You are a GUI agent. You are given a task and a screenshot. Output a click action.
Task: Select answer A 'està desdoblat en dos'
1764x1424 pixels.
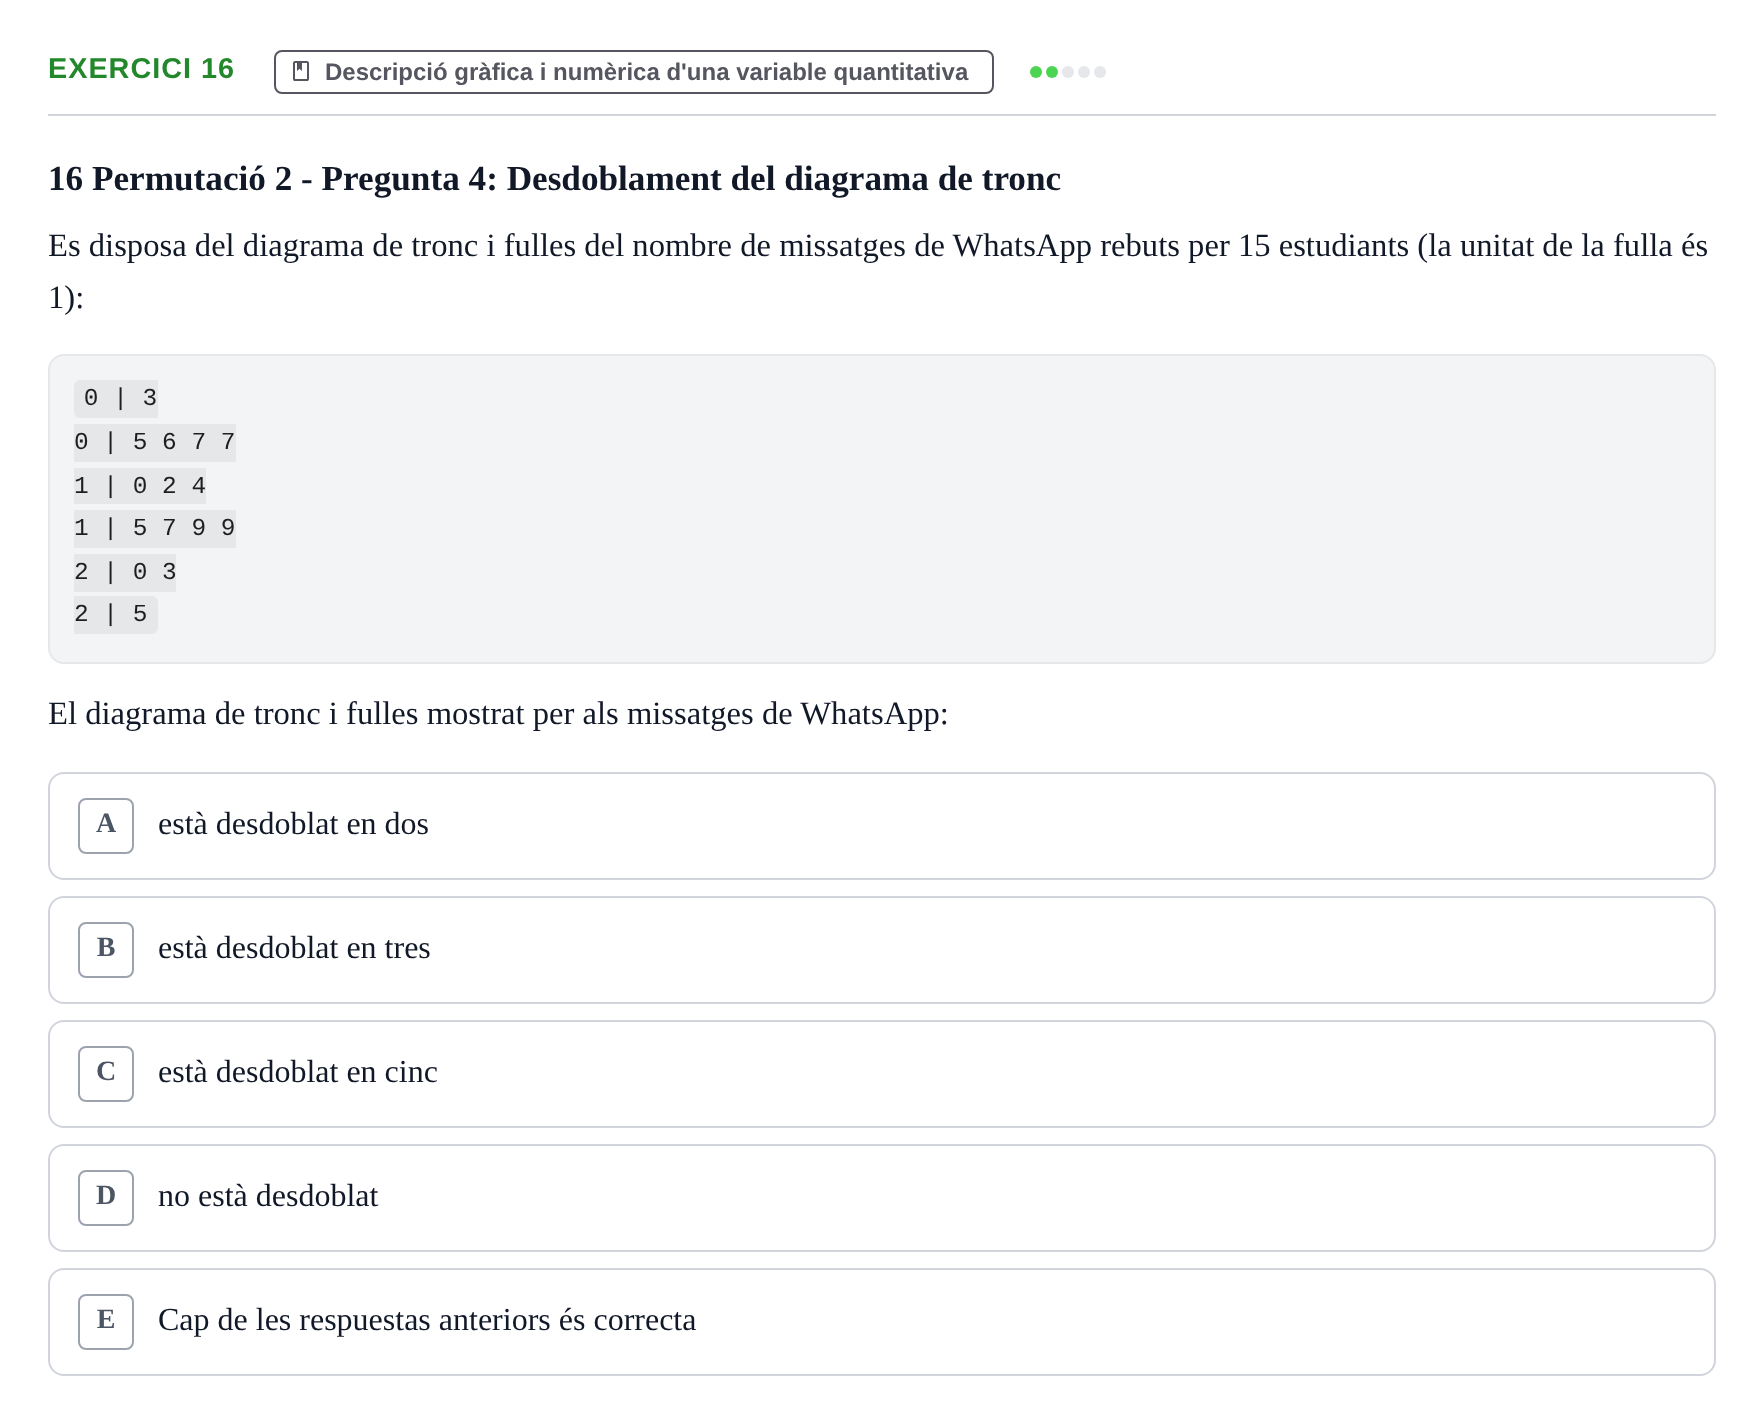click(881, 826)
